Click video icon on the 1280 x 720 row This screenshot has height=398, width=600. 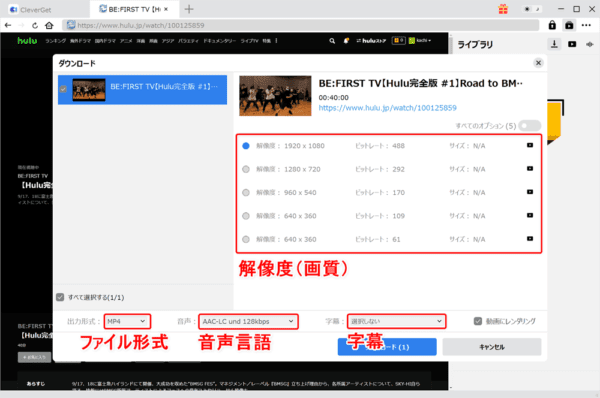530,169
